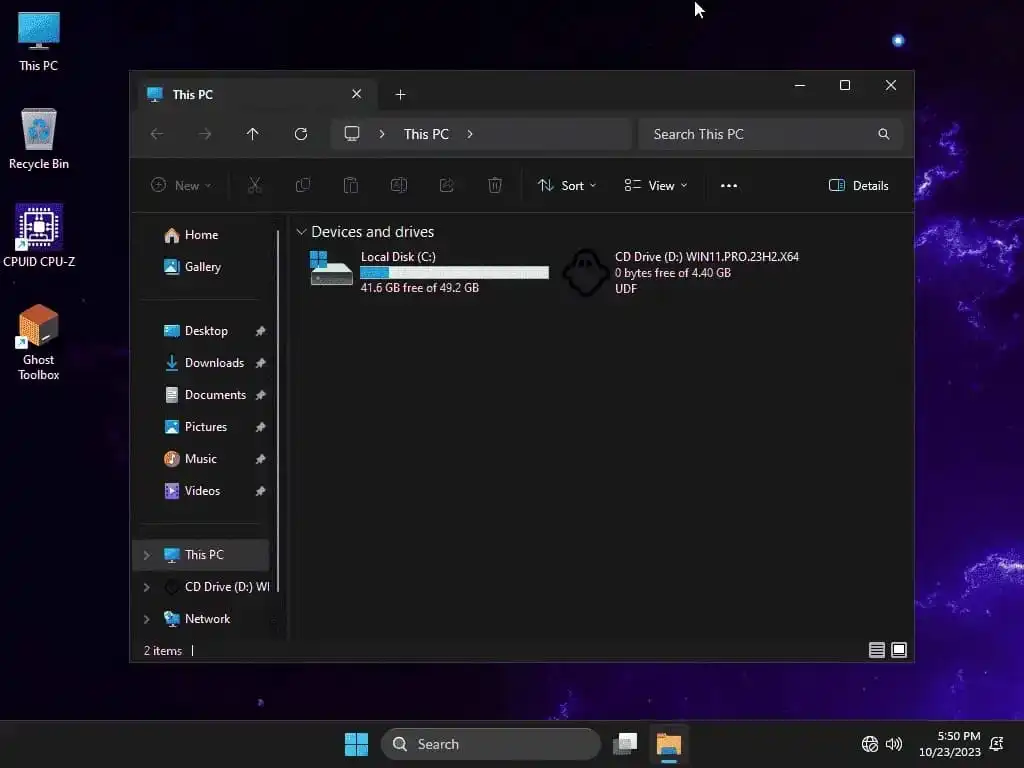
Task: Open the Sort dropdown
Action: pyautogui.click(x=567, y=185)
